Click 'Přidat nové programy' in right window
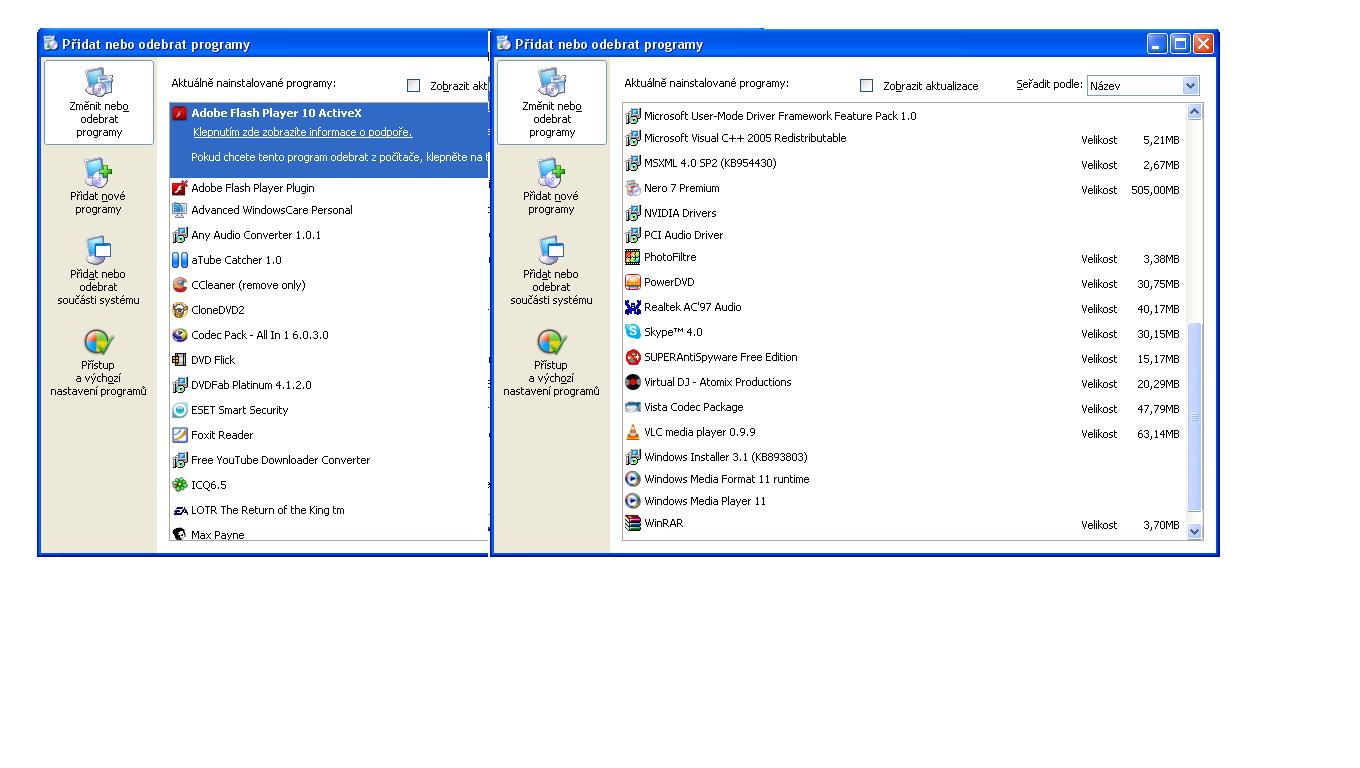Screen dimensions: 1360x768 coord(551,186)
